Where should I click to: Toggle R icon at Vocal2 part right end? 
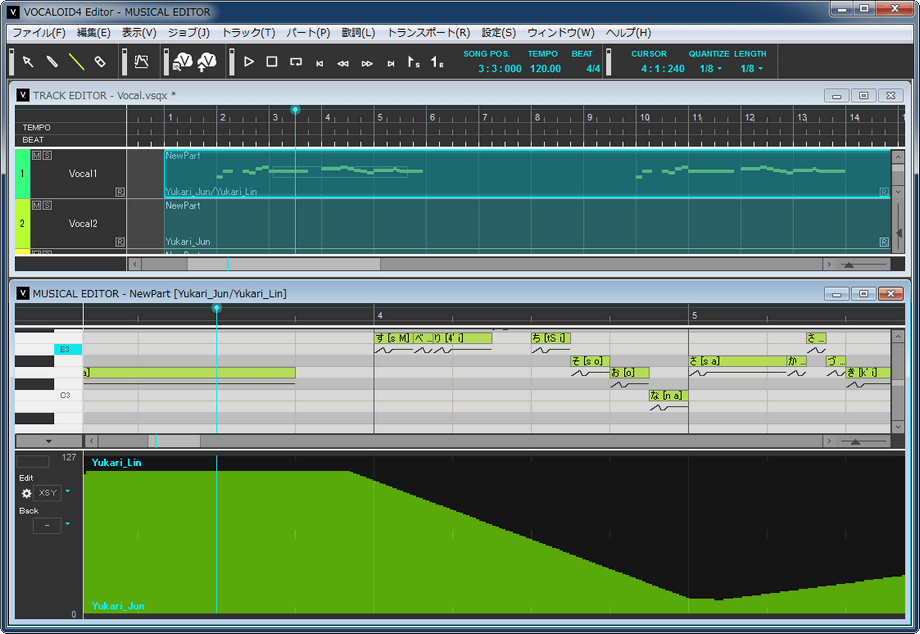(x=884, y=242)
